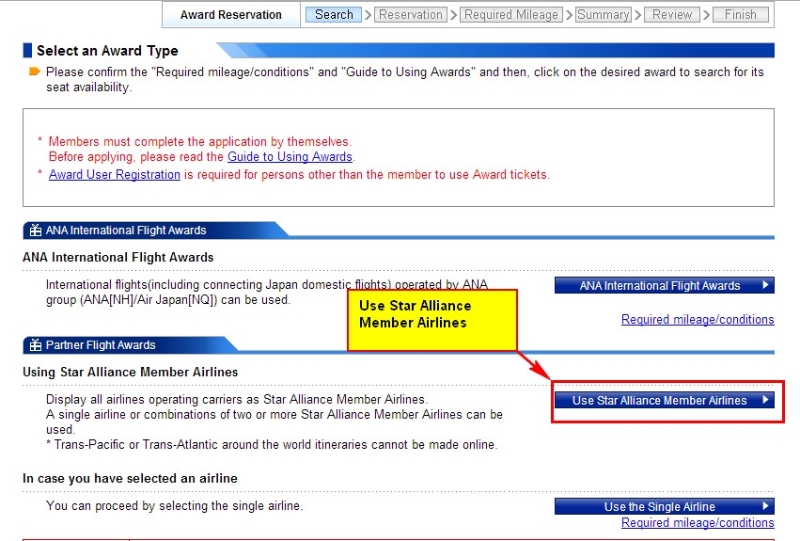Click the gift icon in the ANA International Flight Awards header
The height and width of the screenshot is (541, 800).
tap(35, 230)
